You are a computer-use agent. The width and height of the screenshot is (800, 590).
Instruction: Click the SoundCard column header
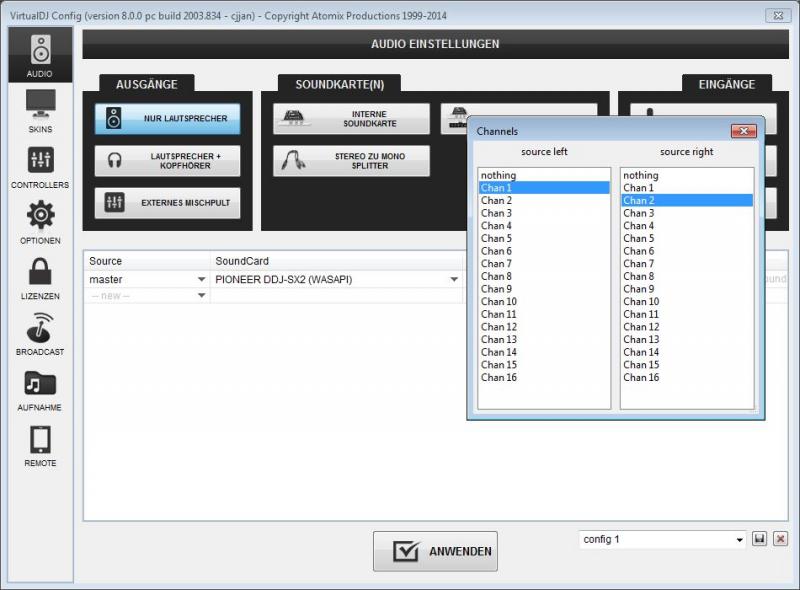coord(337,261)
